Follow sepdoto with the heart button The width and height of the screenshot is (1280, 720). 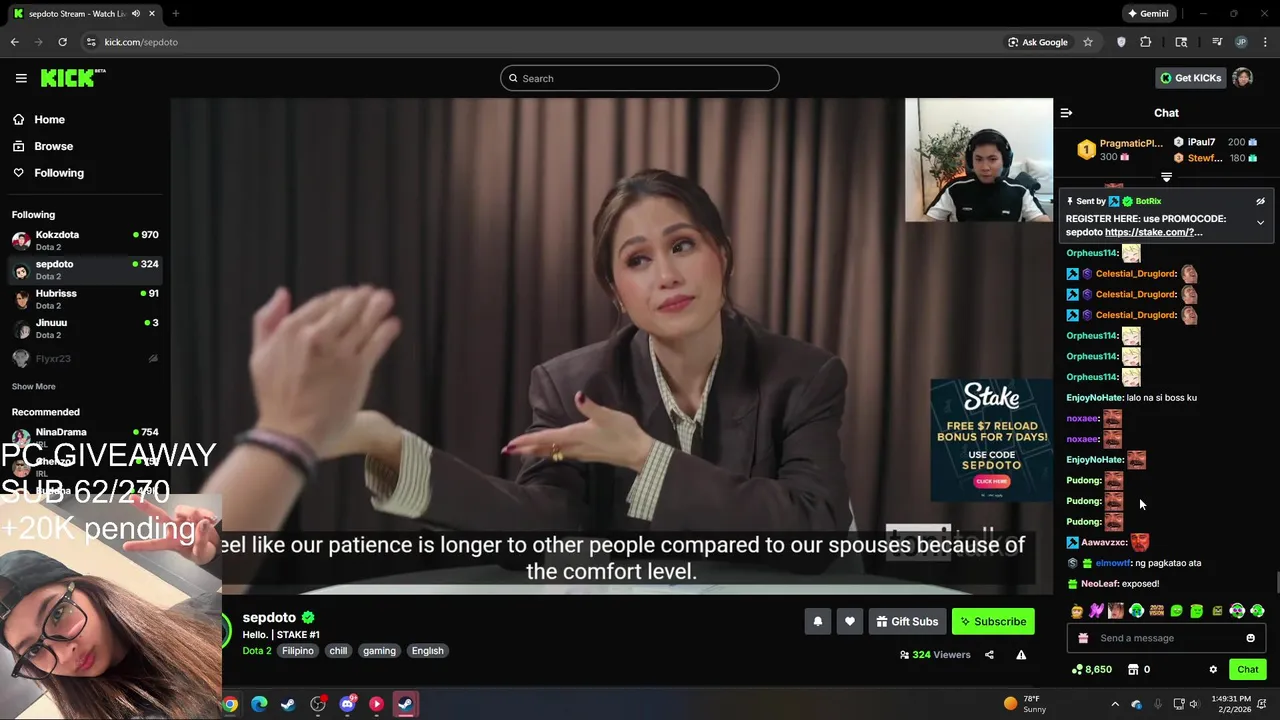tap(849, 621)
